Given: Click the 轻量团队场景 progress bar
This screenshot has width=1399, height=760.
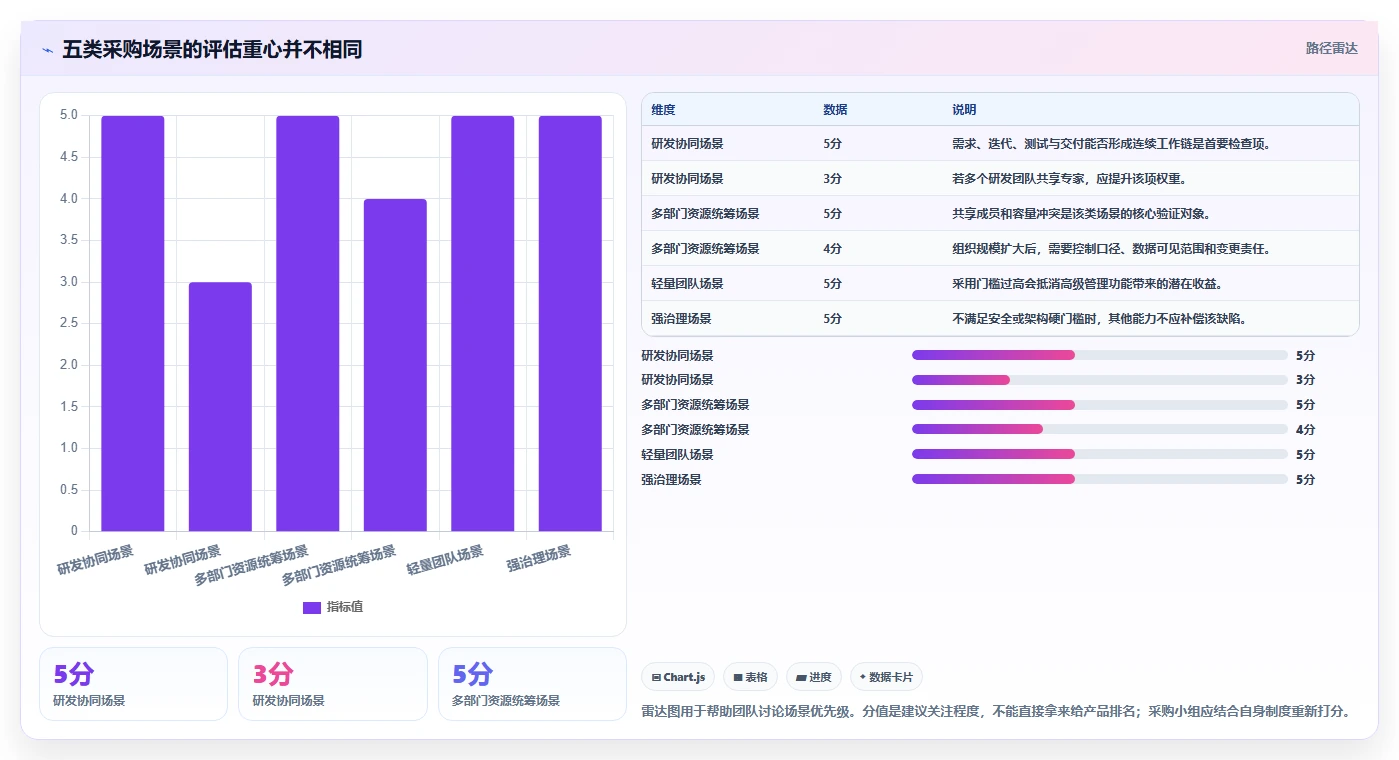Looking at the screenshot, I should click(x=1099, y=454).
